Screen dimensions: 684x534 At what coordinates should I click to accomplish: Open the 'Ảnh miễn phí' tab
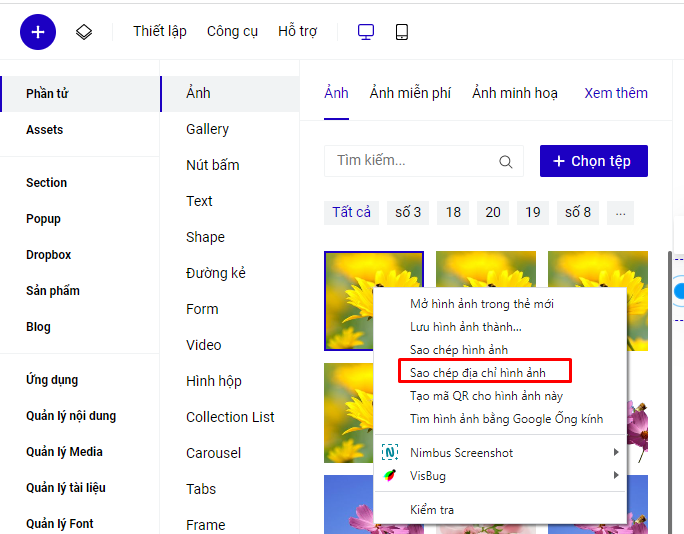click(410, 93)
